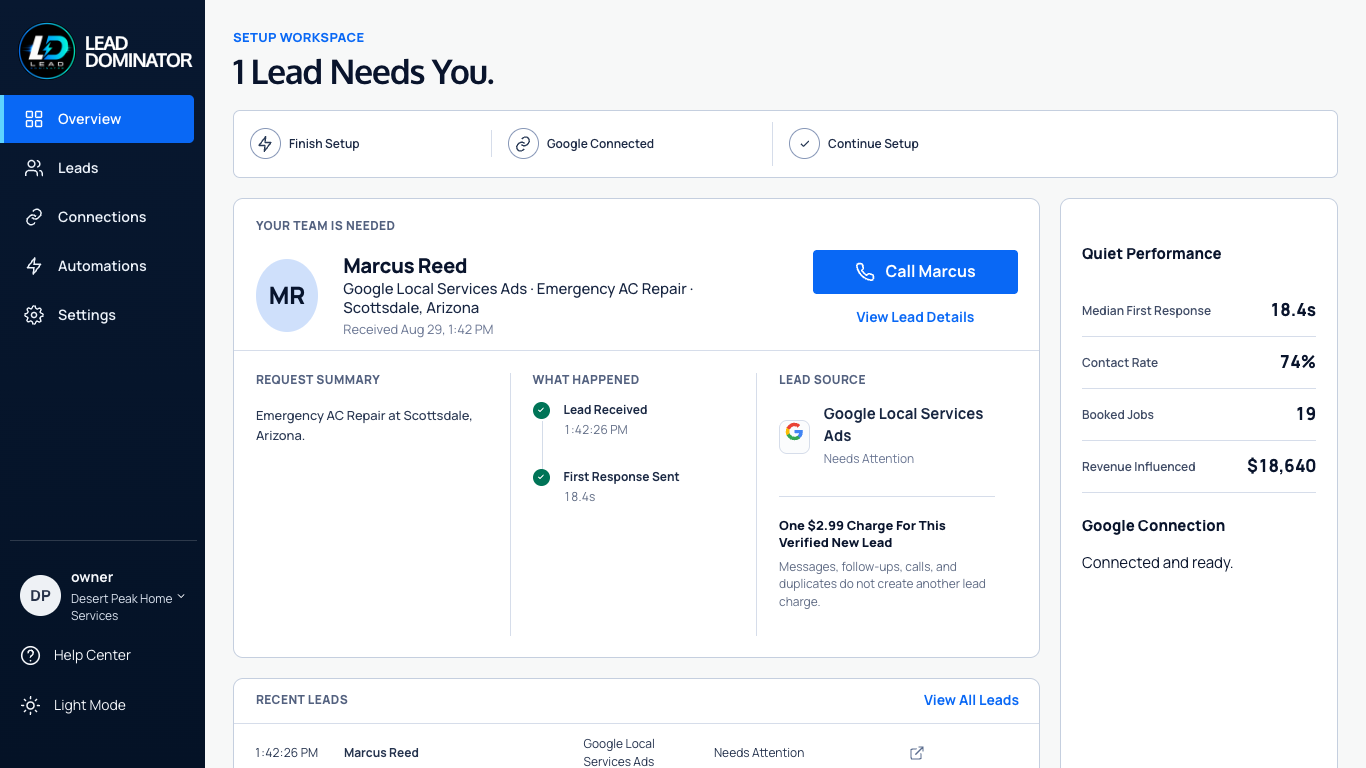The height and width of the screenshot is (768, 1366).
Task: Click the Lead Dominator logo
Action: [x=106, y=51]
